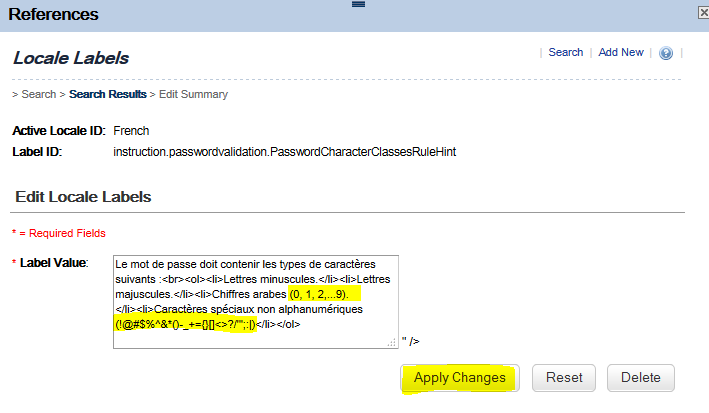Close the References dialog
This screenshot has height=413, width=709.
click(704, 13)
